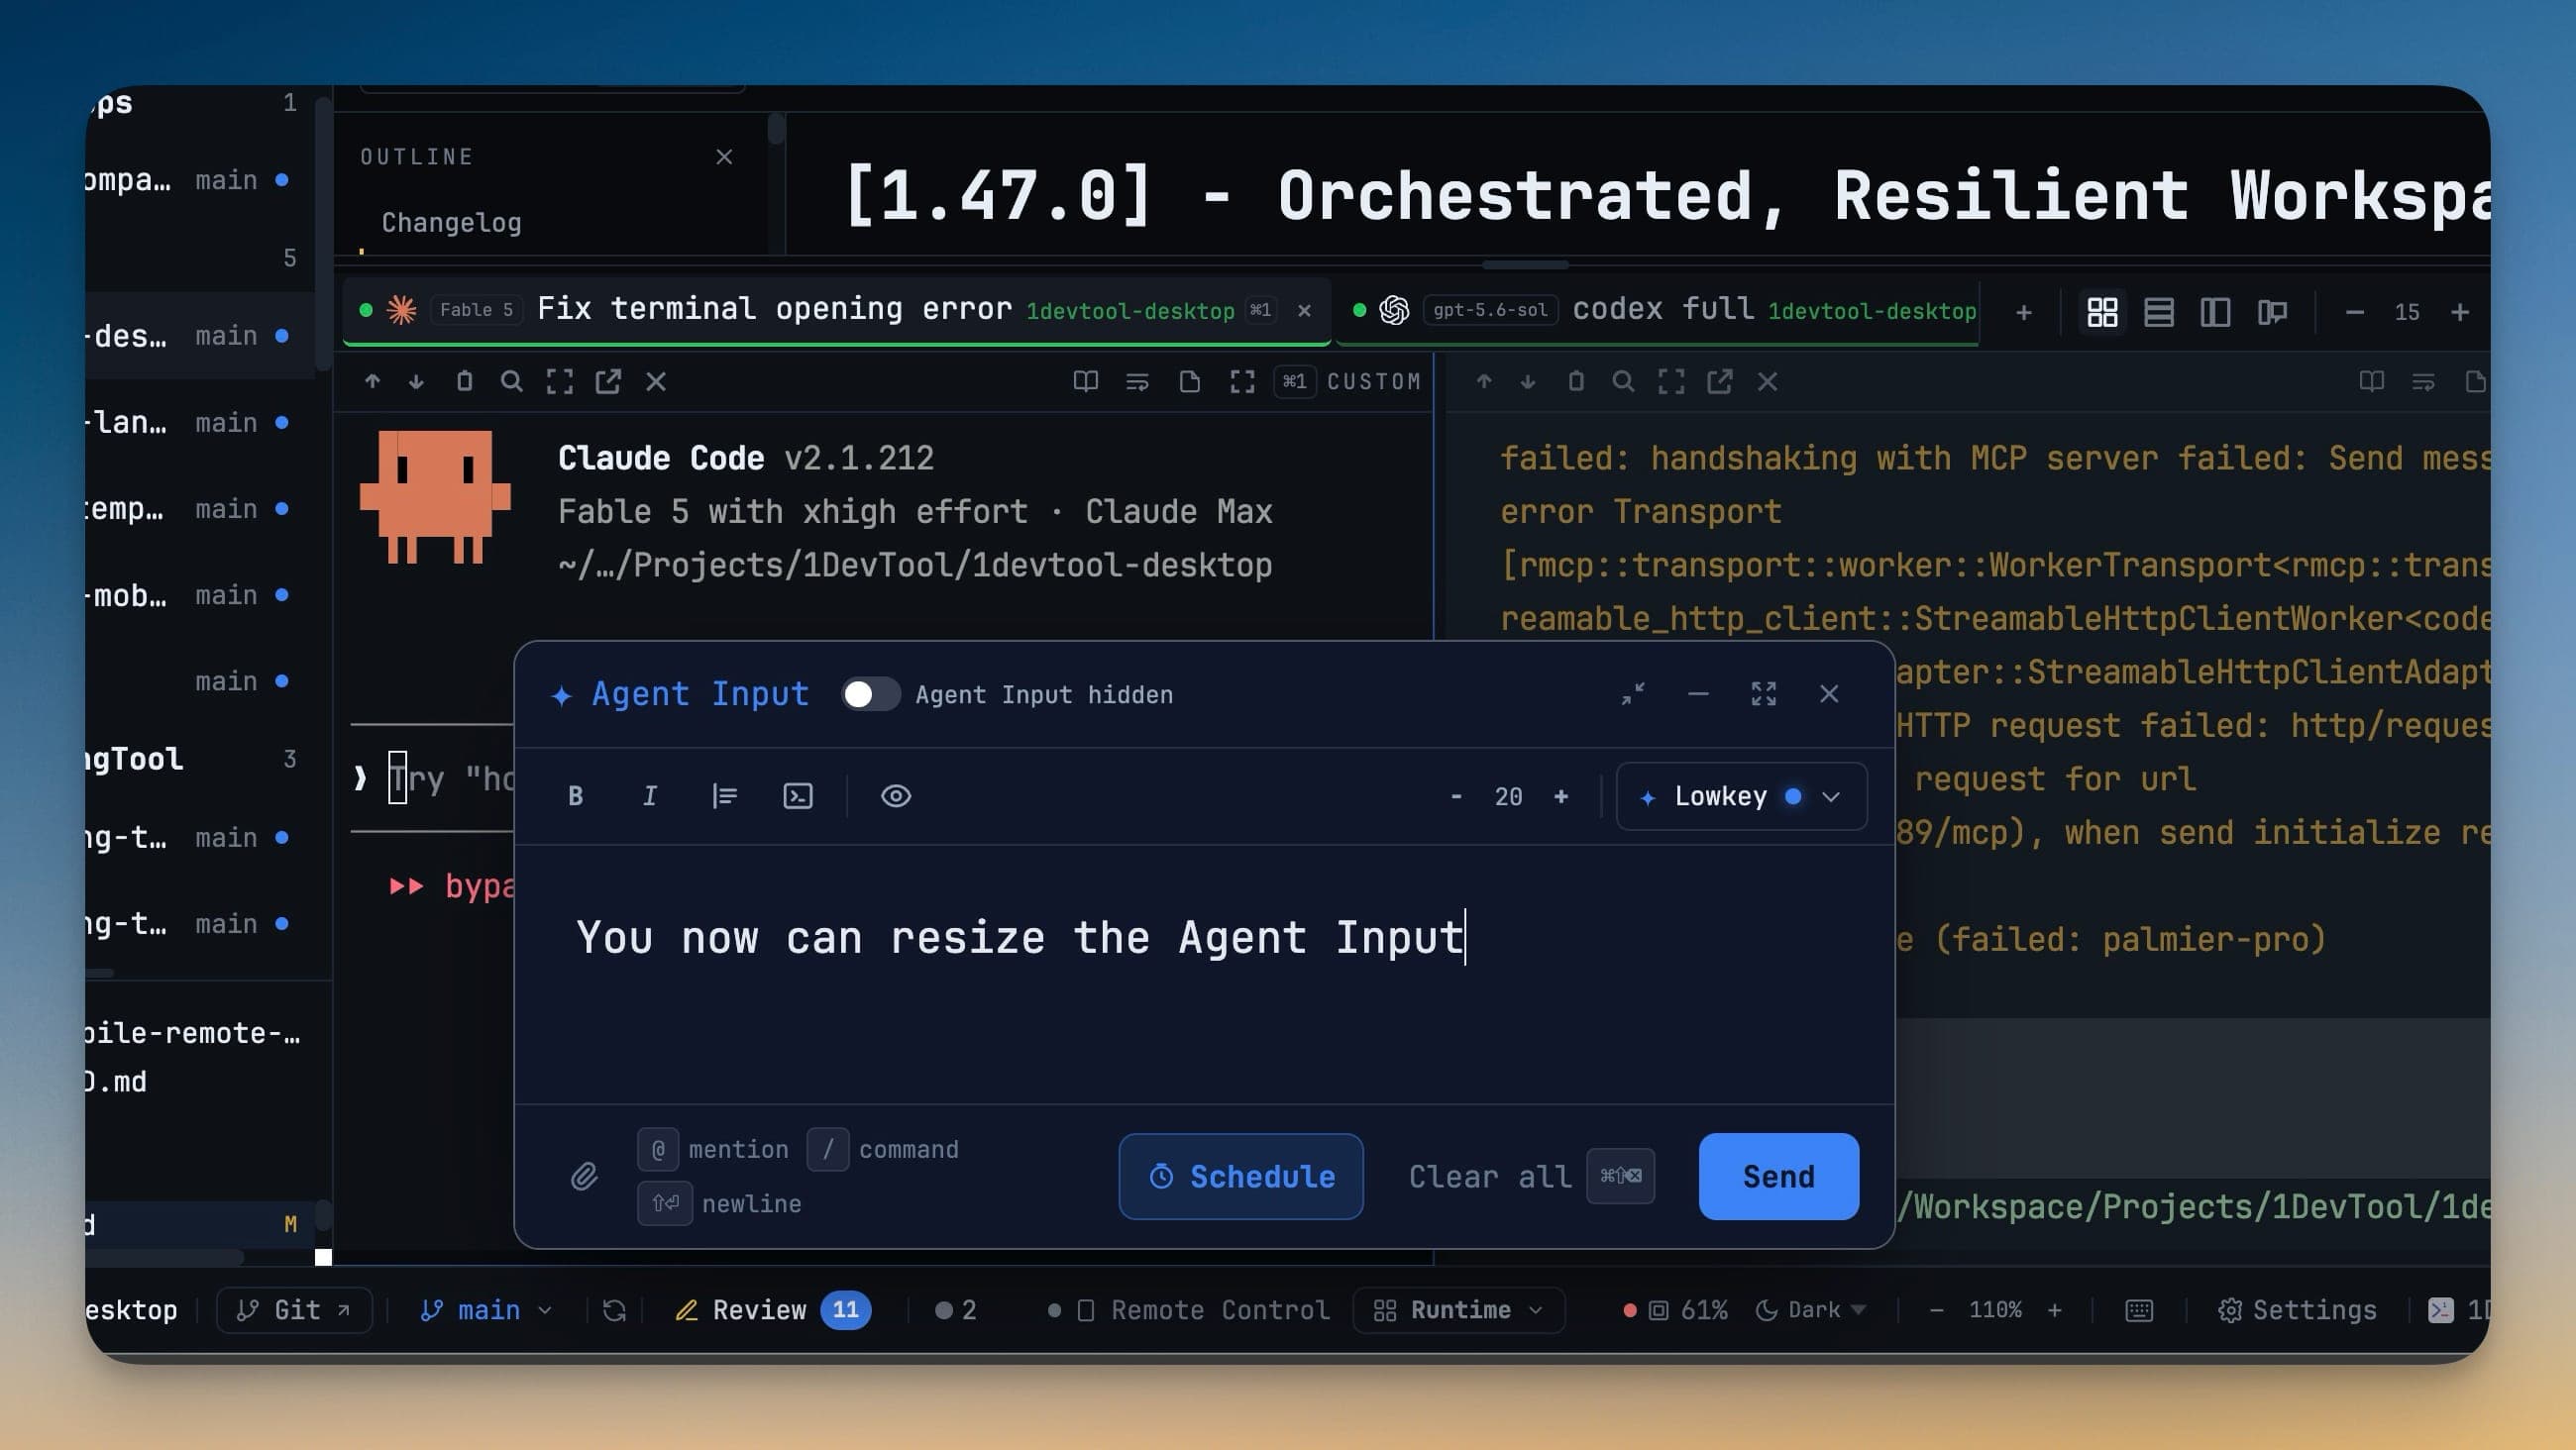Click the Italic formatting icon in Agent Input
Image resolution: width=2576 pixels, height=1450 pixels.
tap(649, 796)
